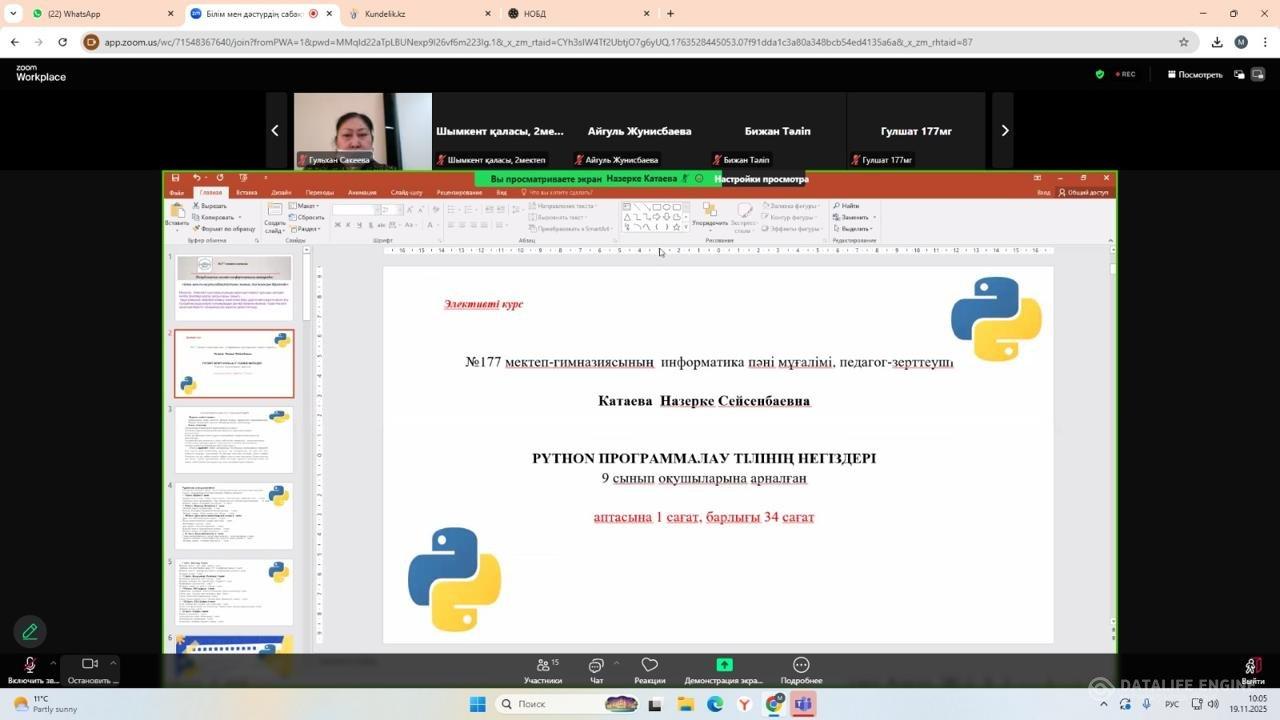
Task: Click the Cut (scissors) icon
Action: pos(196,206)
